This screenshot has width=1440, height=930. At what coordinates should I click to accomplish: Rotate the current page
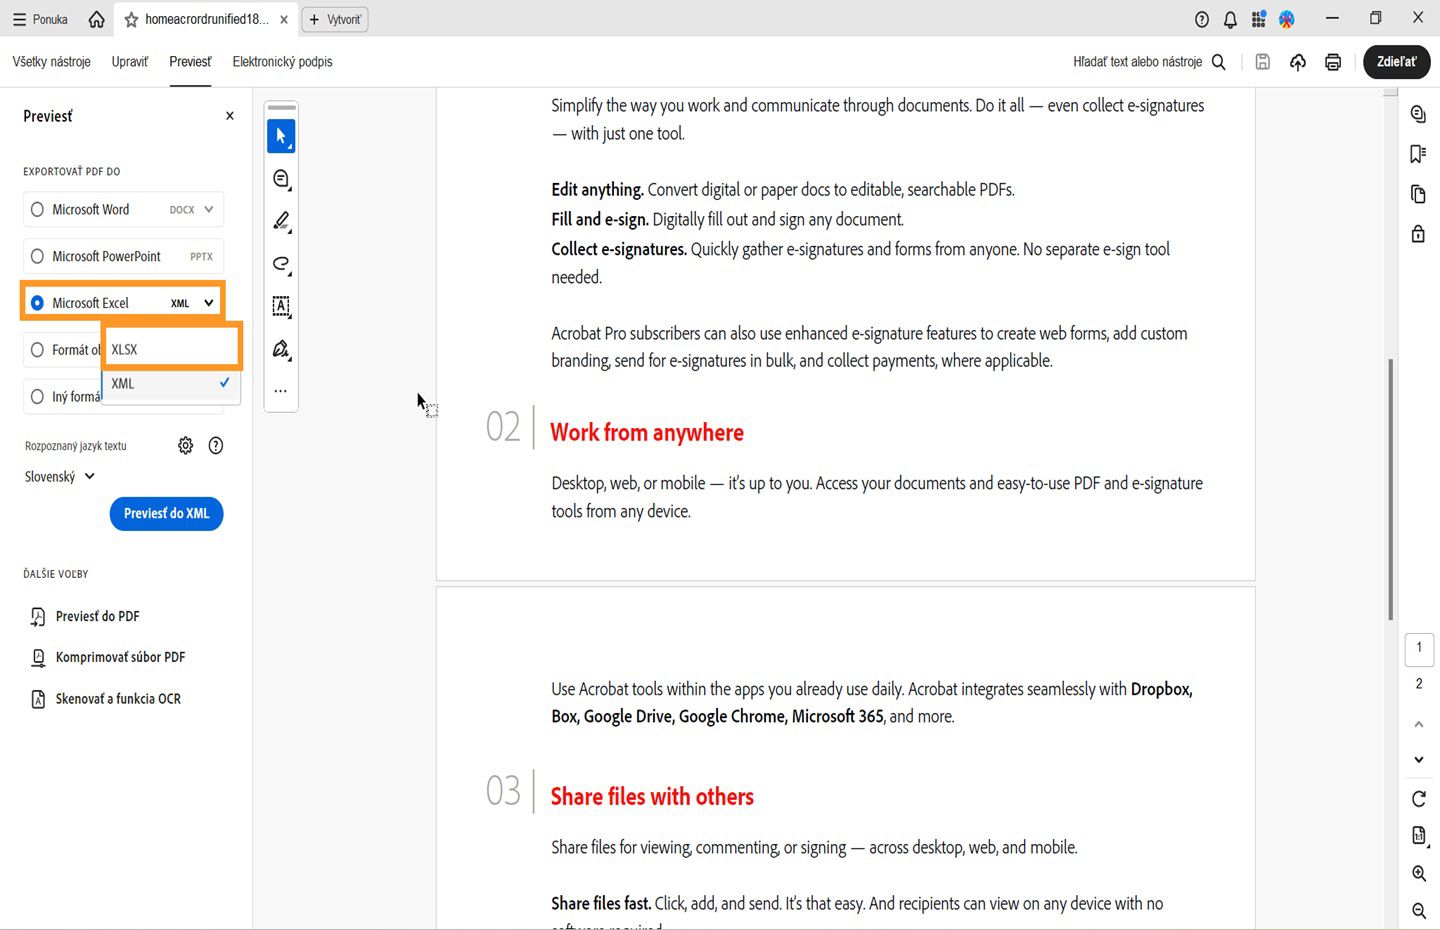point(1418,799)
